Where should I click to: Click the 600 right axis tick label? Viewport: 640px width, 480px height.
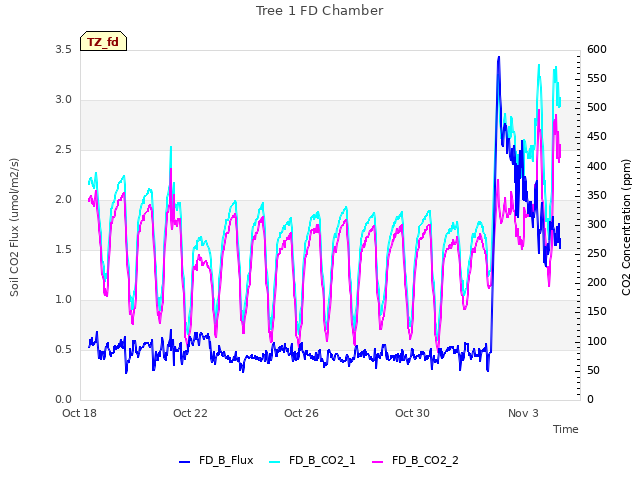tap(597, 49)
